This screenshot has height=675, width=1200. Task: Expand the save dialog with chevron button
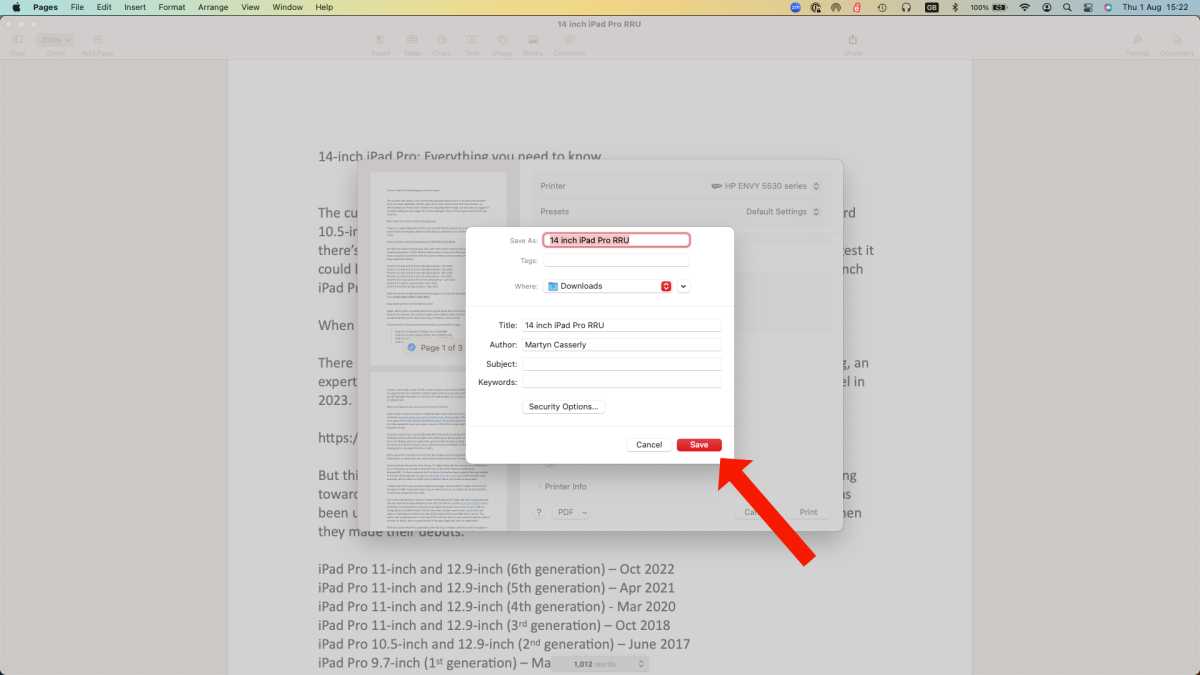684,286
